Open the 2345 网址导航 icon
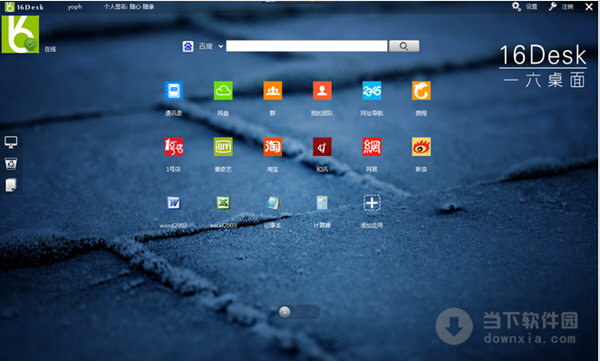 (x=372, y=91)
